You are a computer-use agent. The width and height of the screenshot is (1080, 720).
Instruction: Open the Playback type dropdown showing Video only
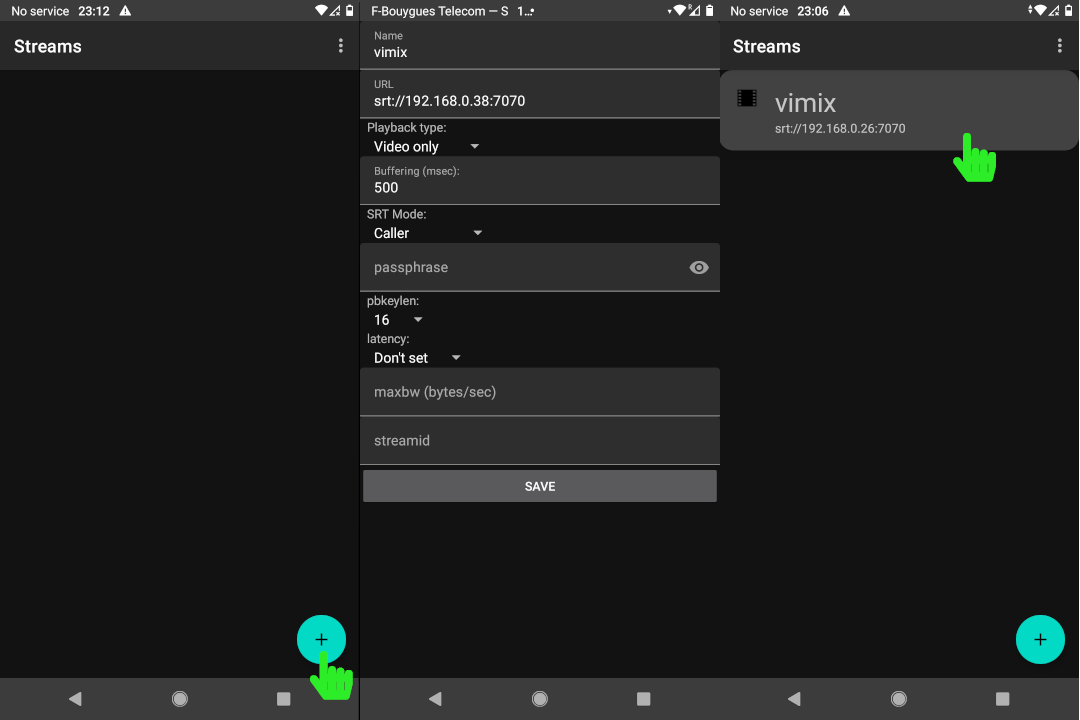(425, 146)
